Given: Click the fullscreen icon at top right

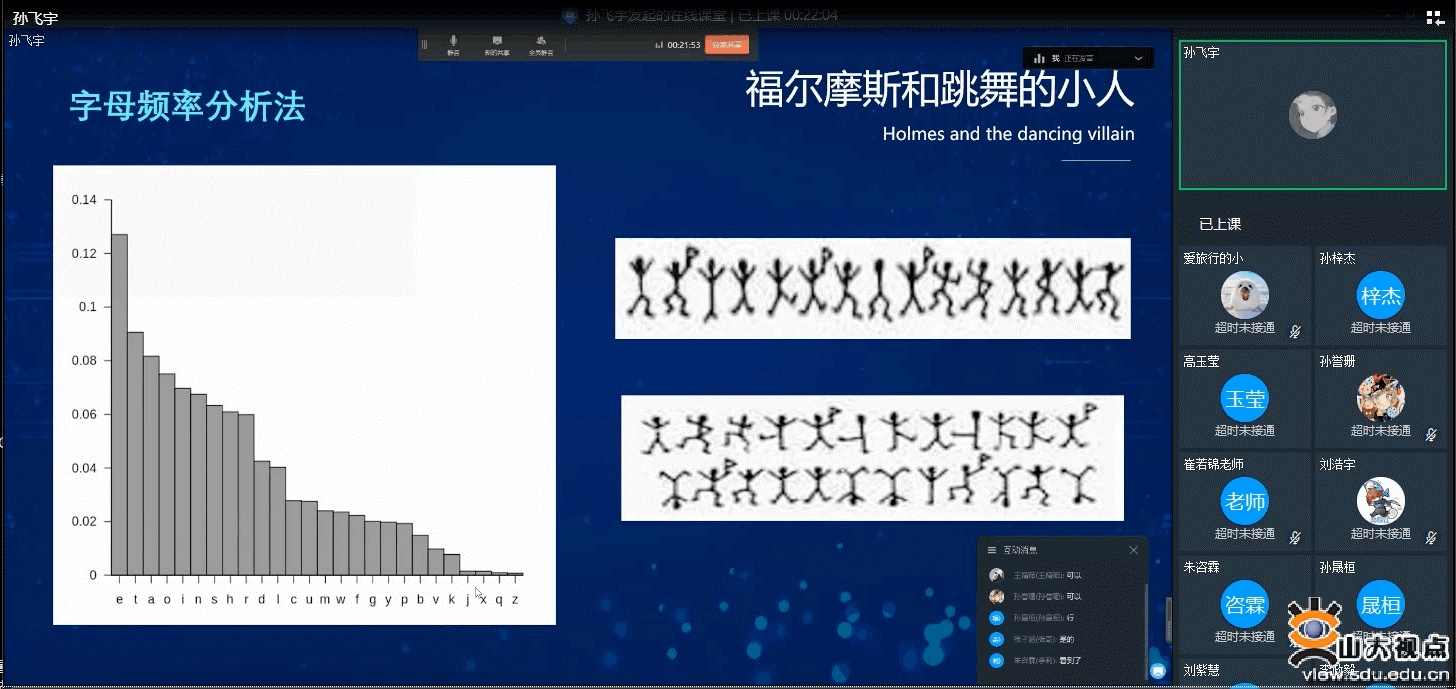Looking at the screenshot, I should (1434, 16).
